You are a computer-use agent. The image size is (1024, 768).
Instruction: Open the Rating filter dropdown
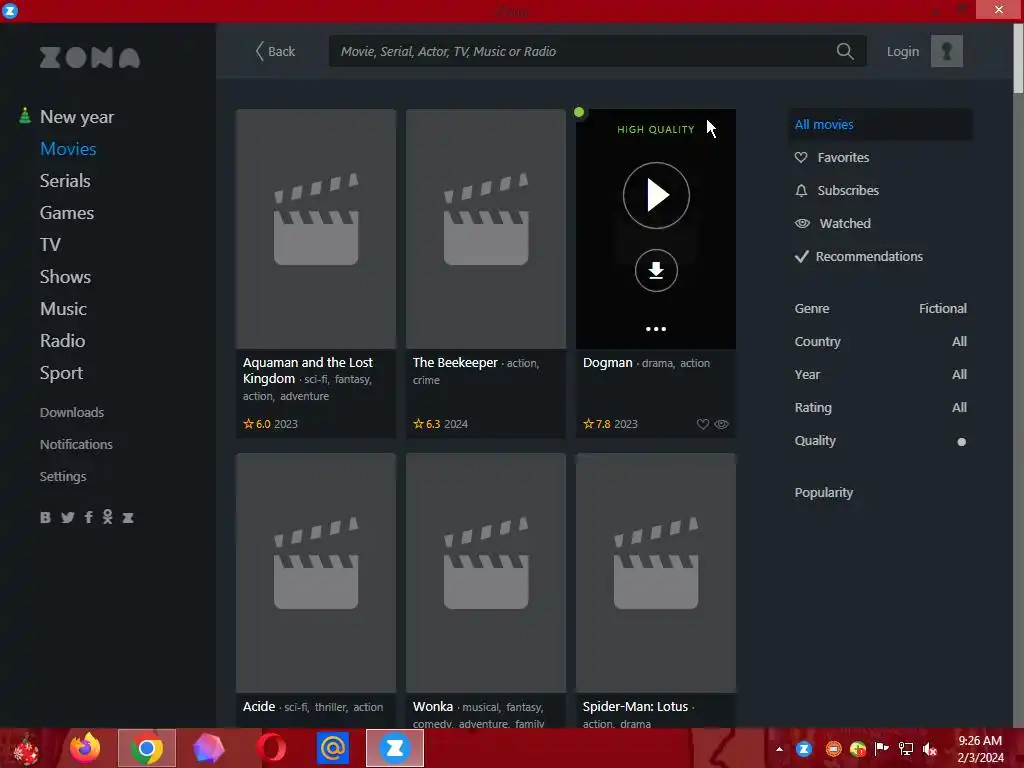(880, 407)
